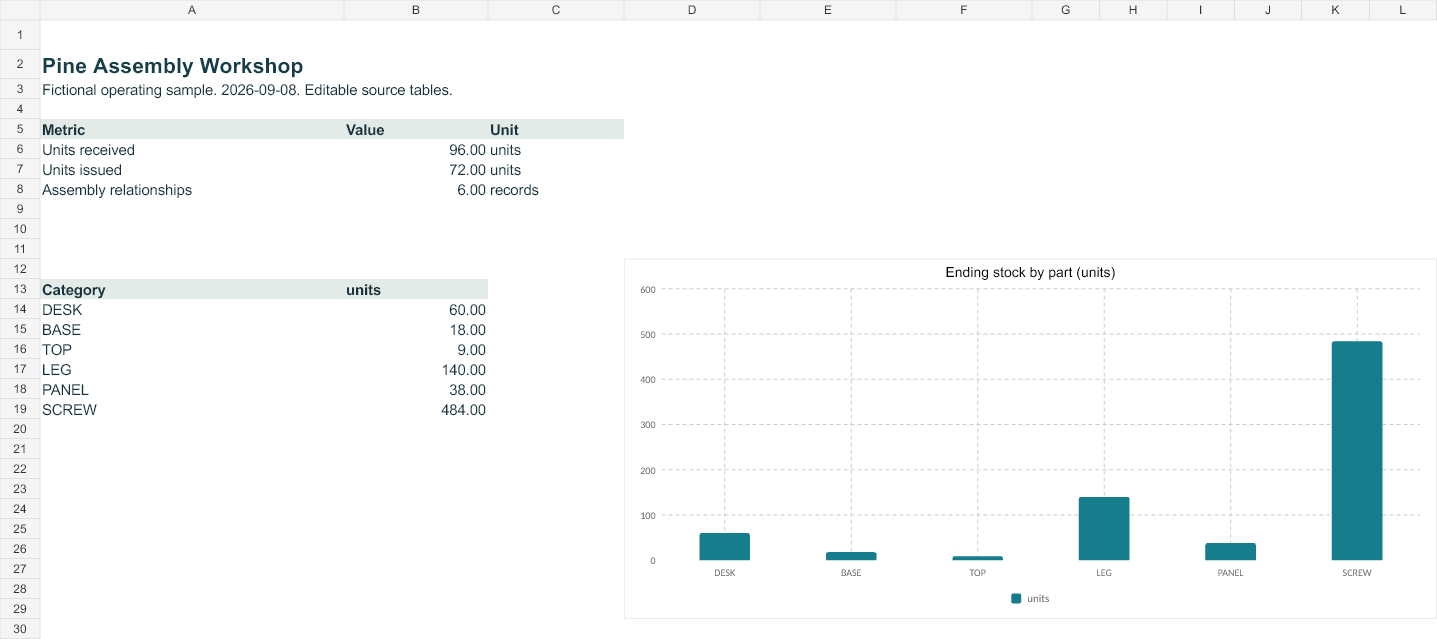Select the Units issued cell

pos(192,170)
